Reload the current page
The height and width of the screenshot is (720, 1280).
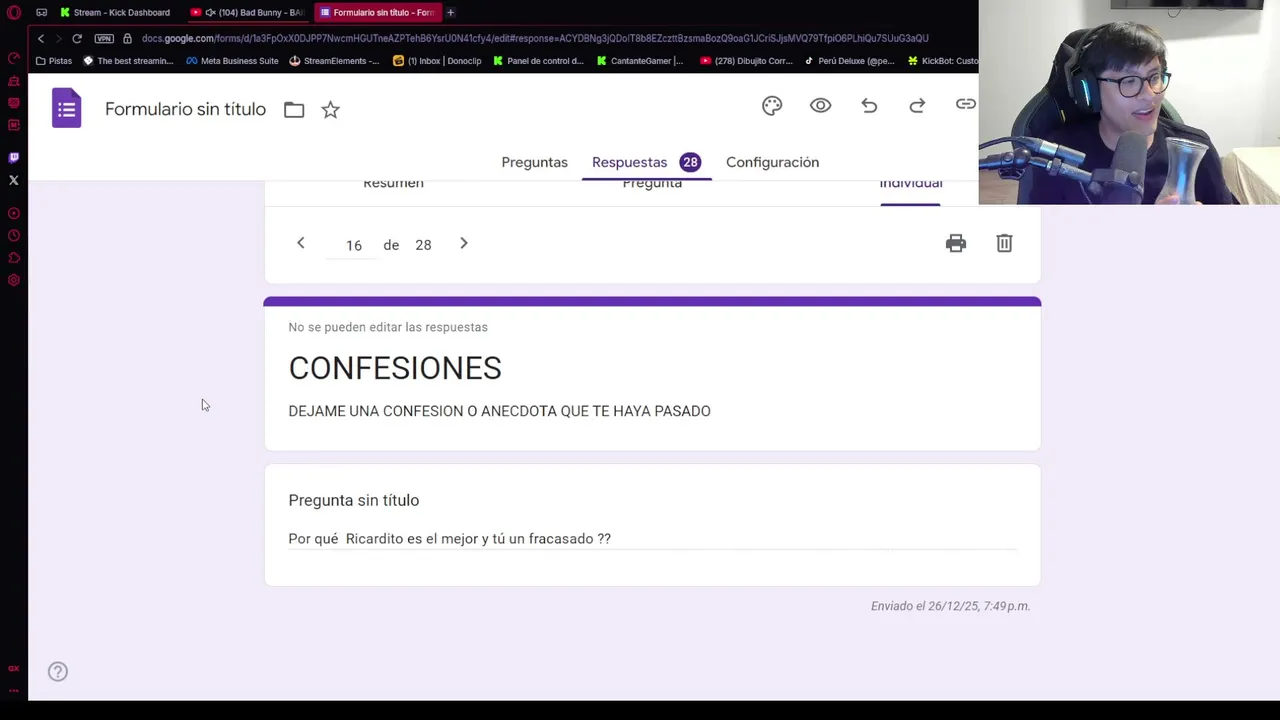(x=77, y=38)
